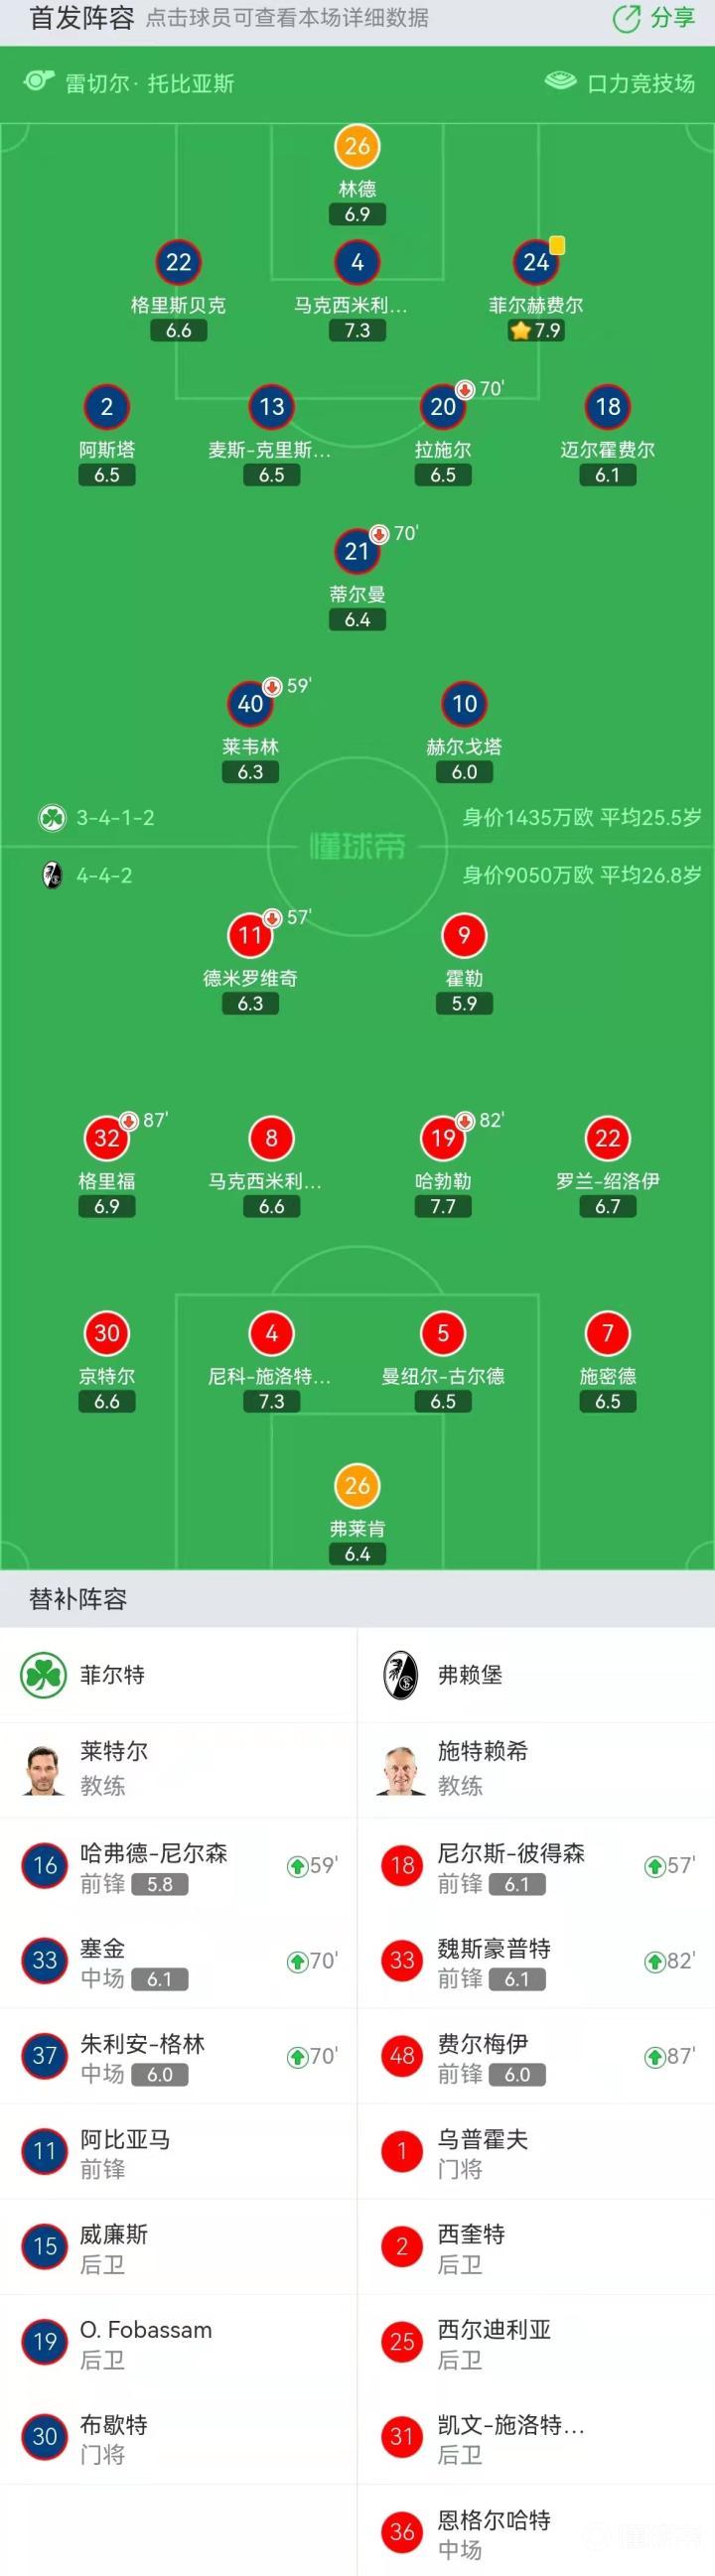This screenshot has height=2576, width=715.
Task: Select player 24 菲尔赫费尔 jersey badge
Action: click(x=536, y=262)
